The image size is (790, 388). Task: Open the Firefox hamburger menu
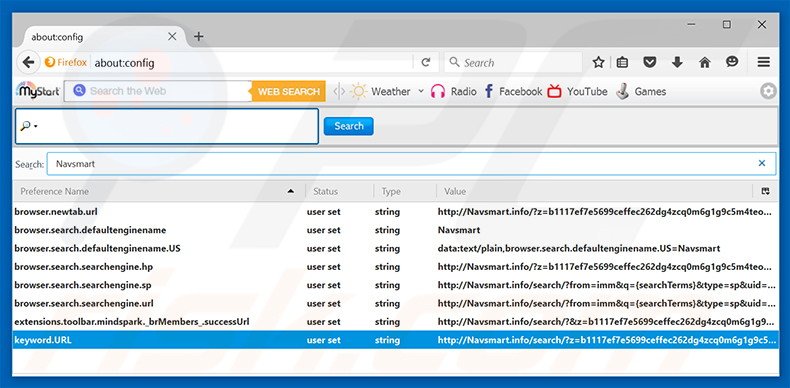[x=764, y=62]
